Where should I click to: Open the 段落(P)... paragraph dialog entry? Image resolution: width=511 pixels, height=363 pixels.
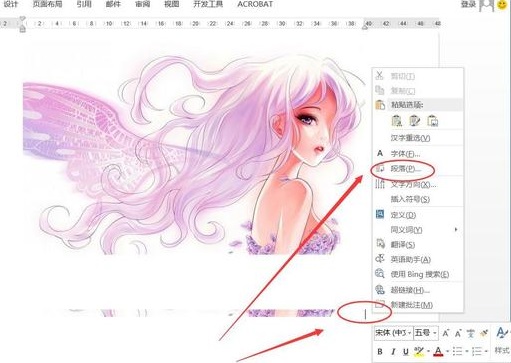pyautogui.click(x=417, y=169)
